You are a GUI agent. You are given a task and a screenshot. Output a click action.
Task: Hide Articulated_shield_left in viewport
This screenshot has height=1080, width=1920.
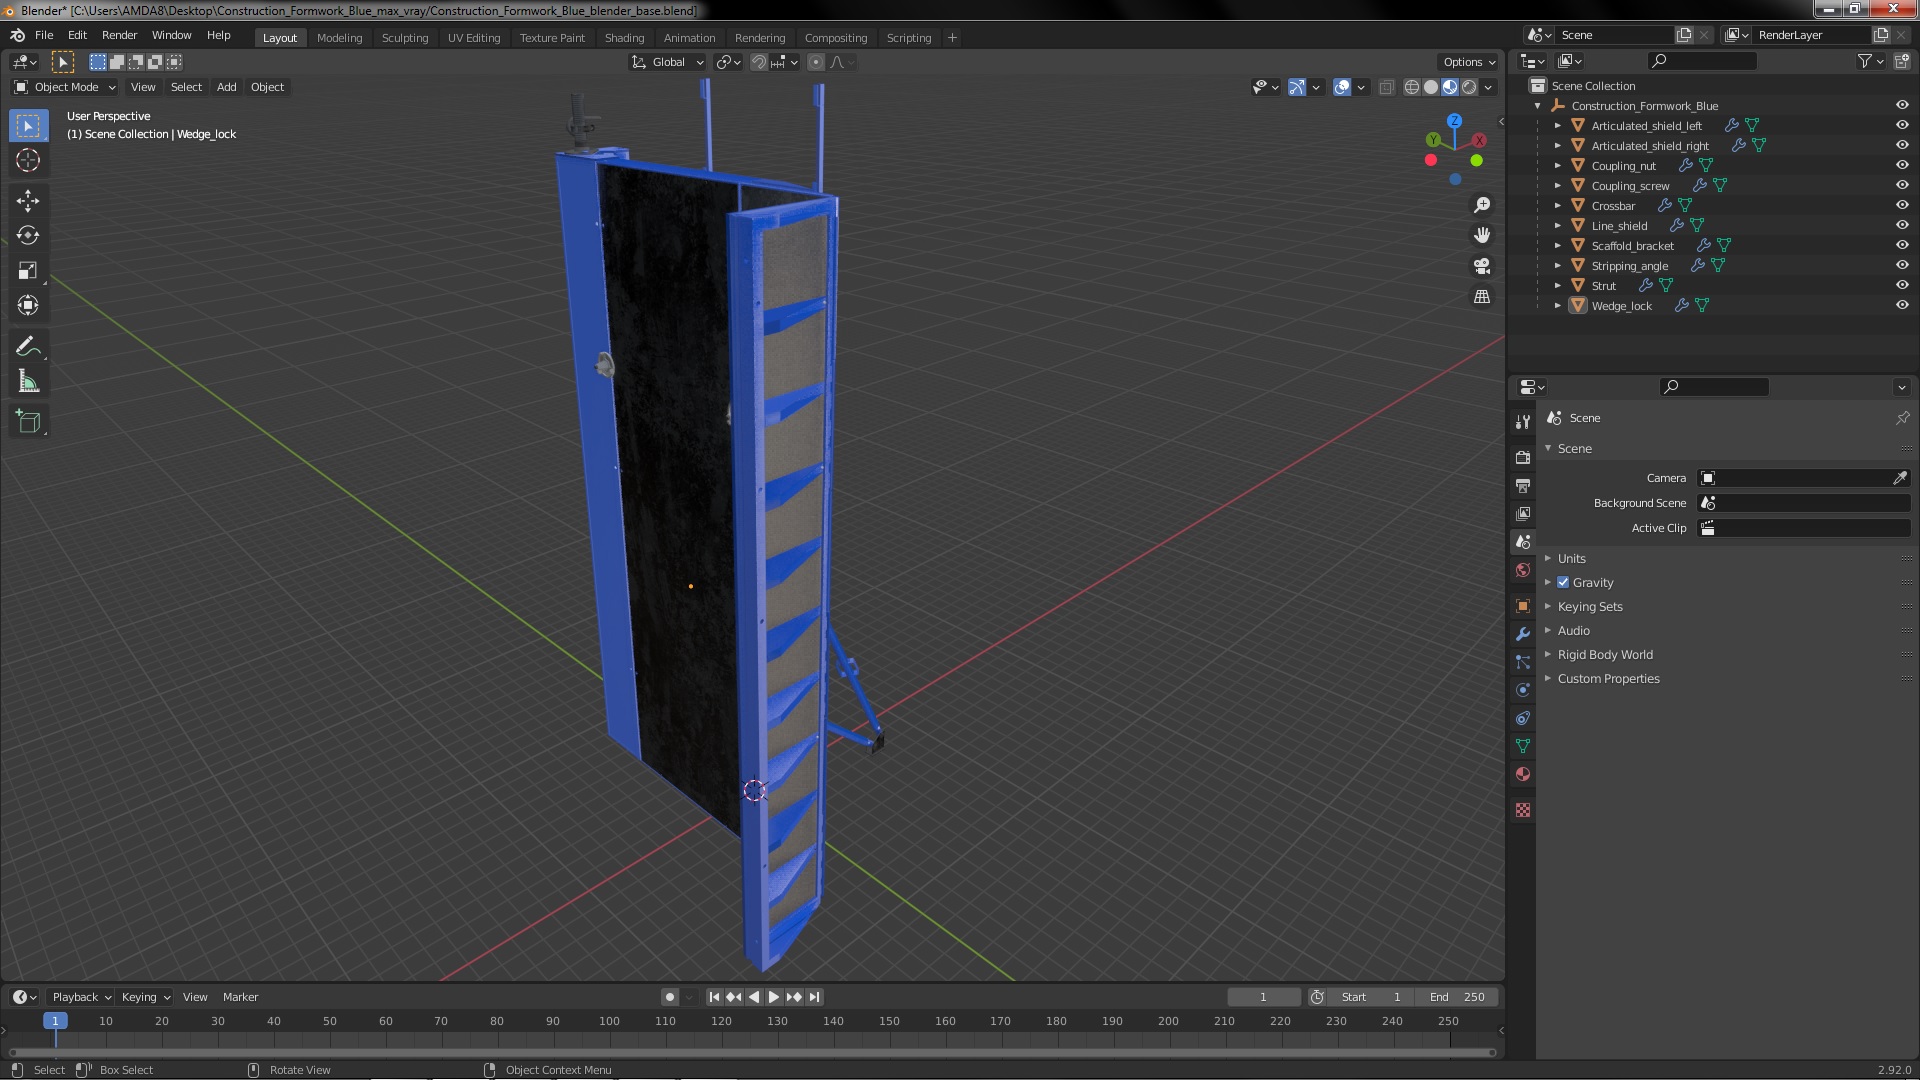(x=1902, y=125)
